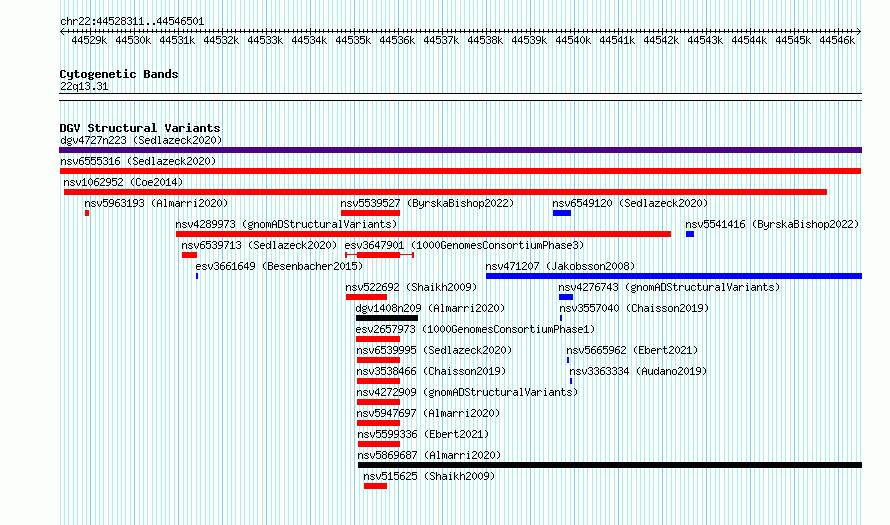Image resolution: width=890 pixels, height=525 pixels.
Task: Click the long black nsv5869687 bar
Action: [610, 465]
